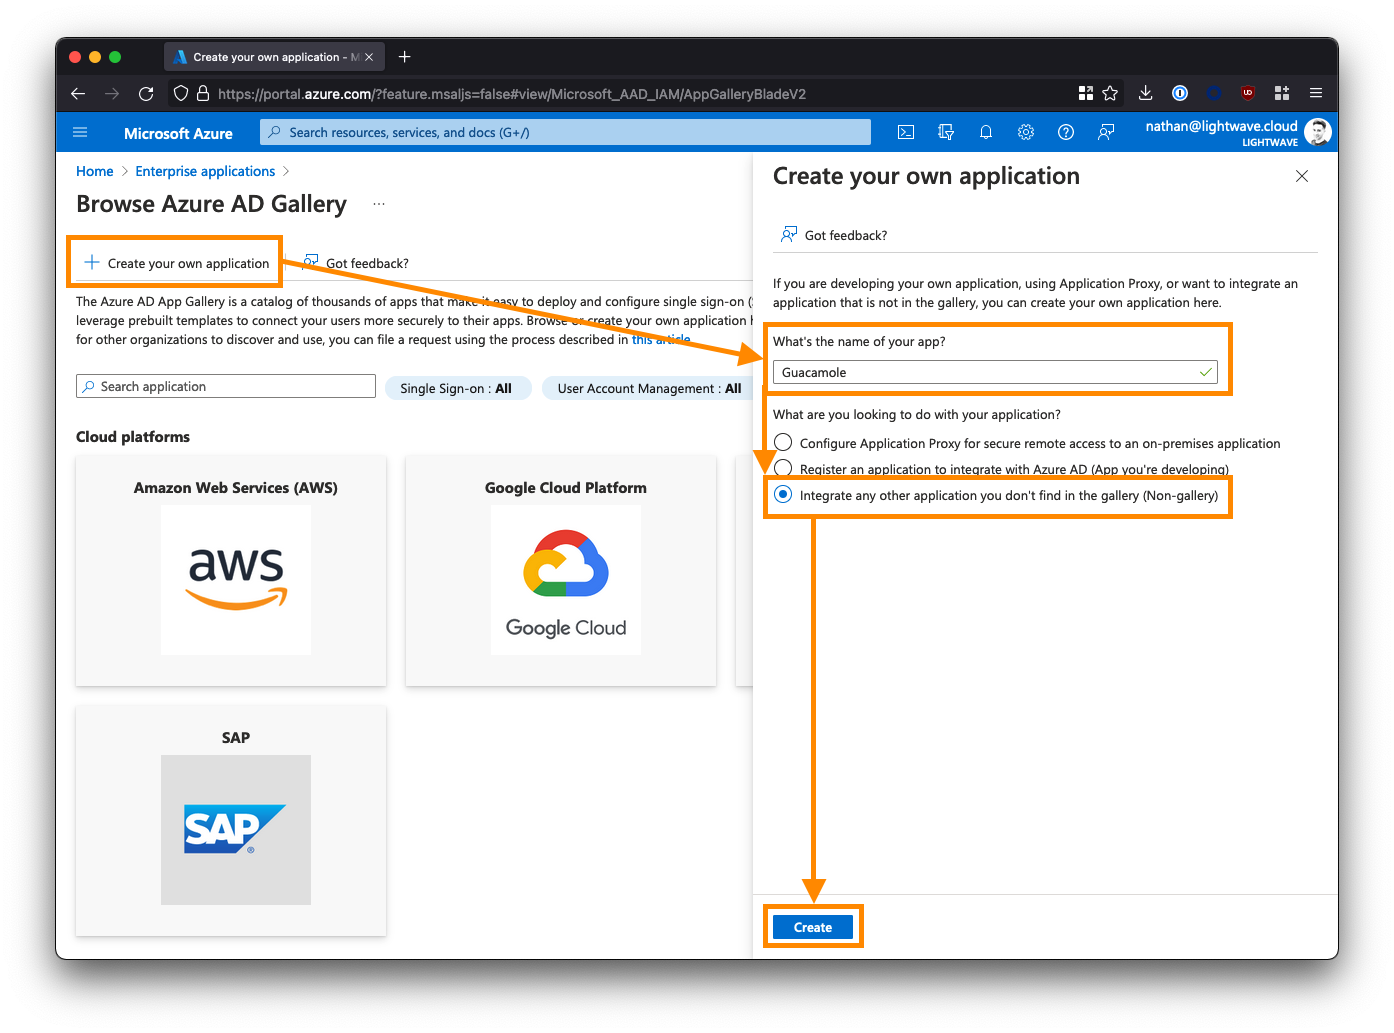Reload the page in browser
This screenshot has width=1394, height=1033.
pyautogui.click(x=146, y=93)
